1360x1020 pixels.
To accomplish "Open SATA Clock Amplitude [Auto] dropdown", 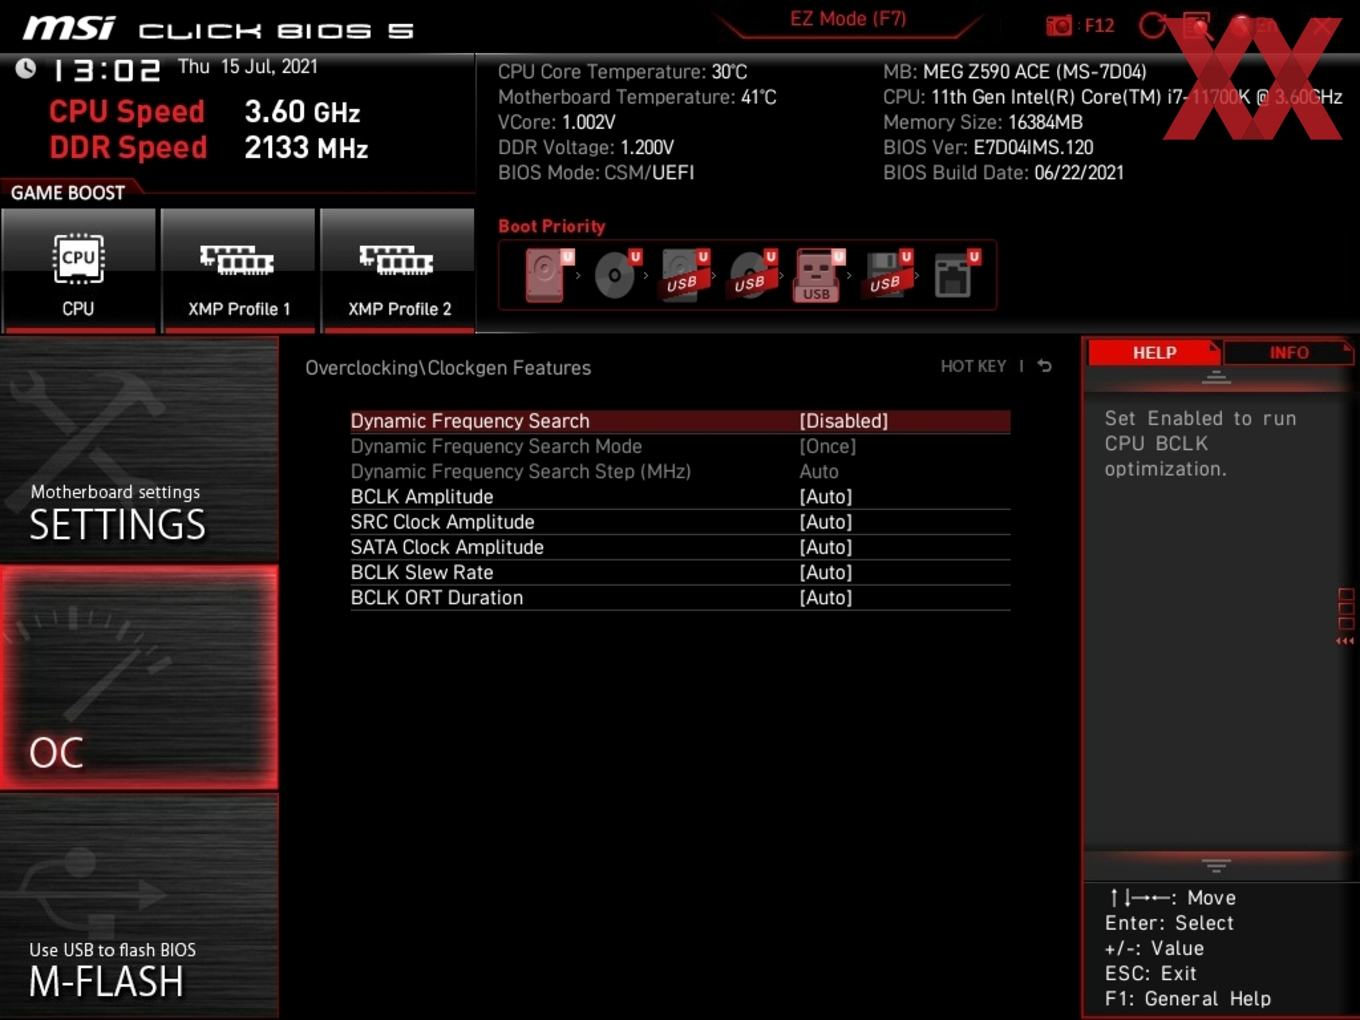I will pos(825,547).
